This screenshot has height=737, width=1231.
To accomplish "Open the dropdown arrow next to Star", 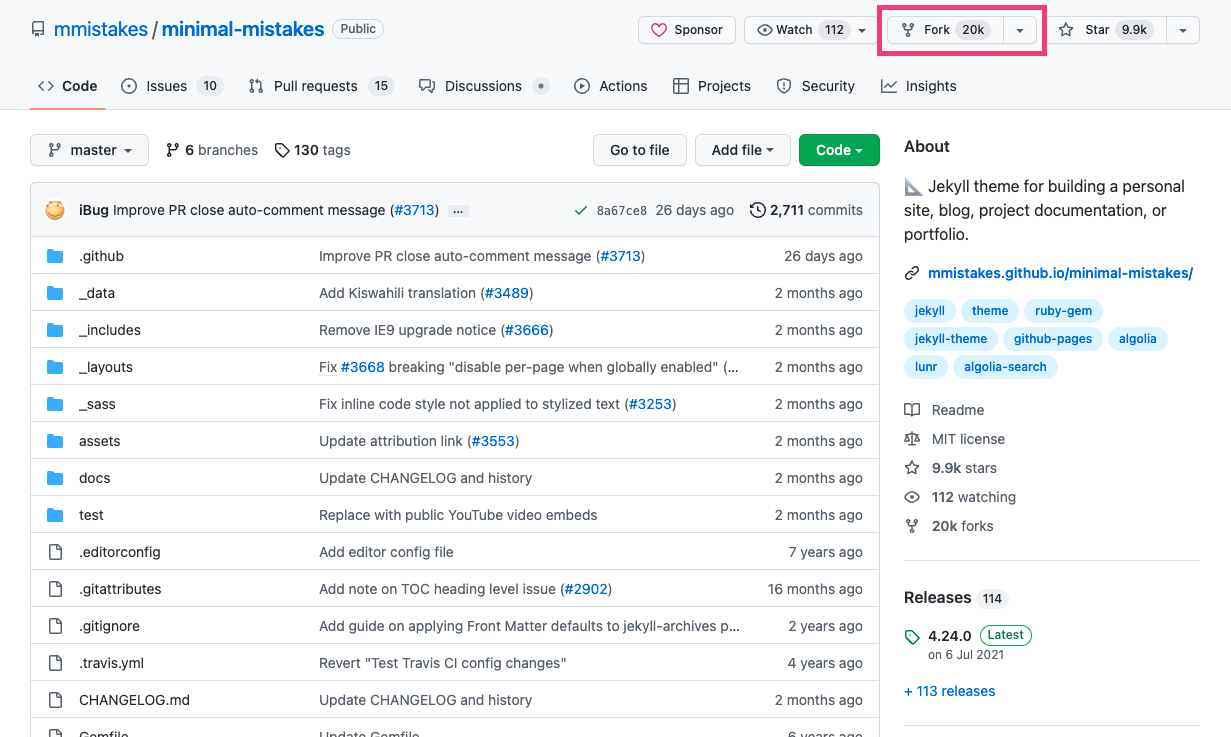I will (1183, 30).
